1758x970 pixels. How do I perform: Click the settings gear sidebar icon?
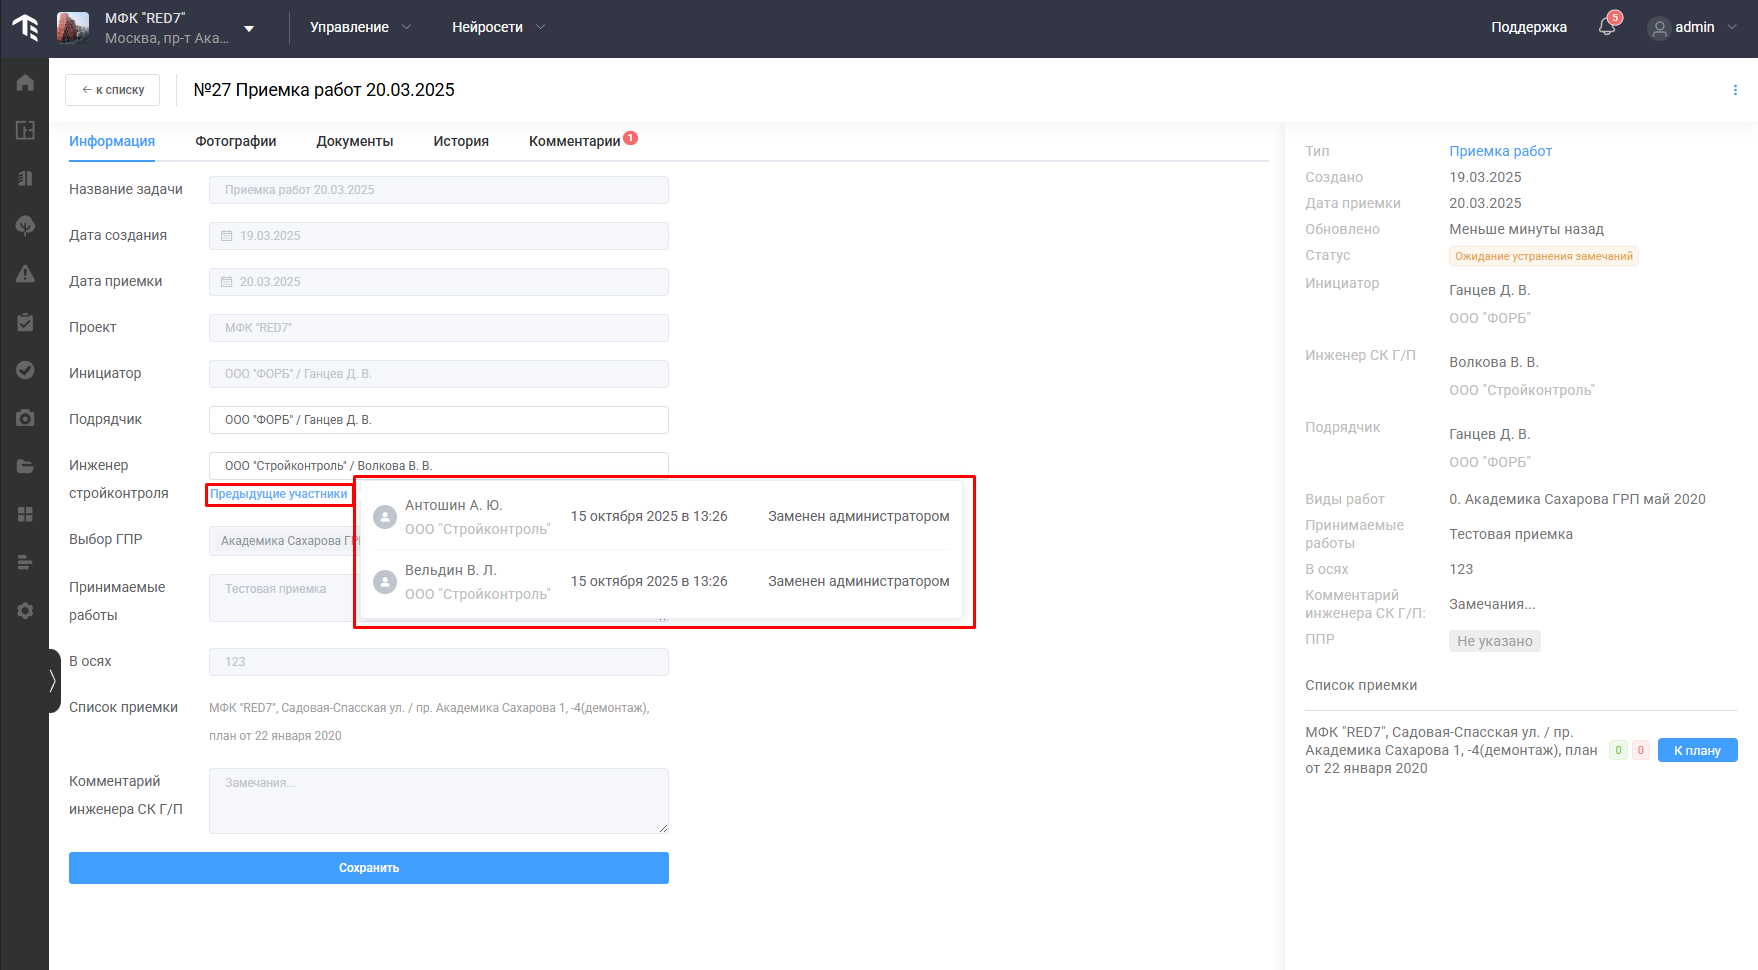coord(25,610)
